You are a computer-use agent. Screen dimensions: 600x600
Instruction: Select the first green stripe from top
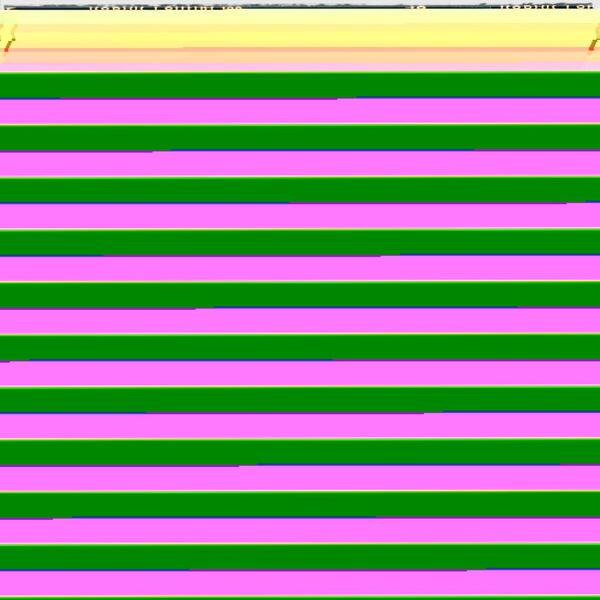pos(300,85)
